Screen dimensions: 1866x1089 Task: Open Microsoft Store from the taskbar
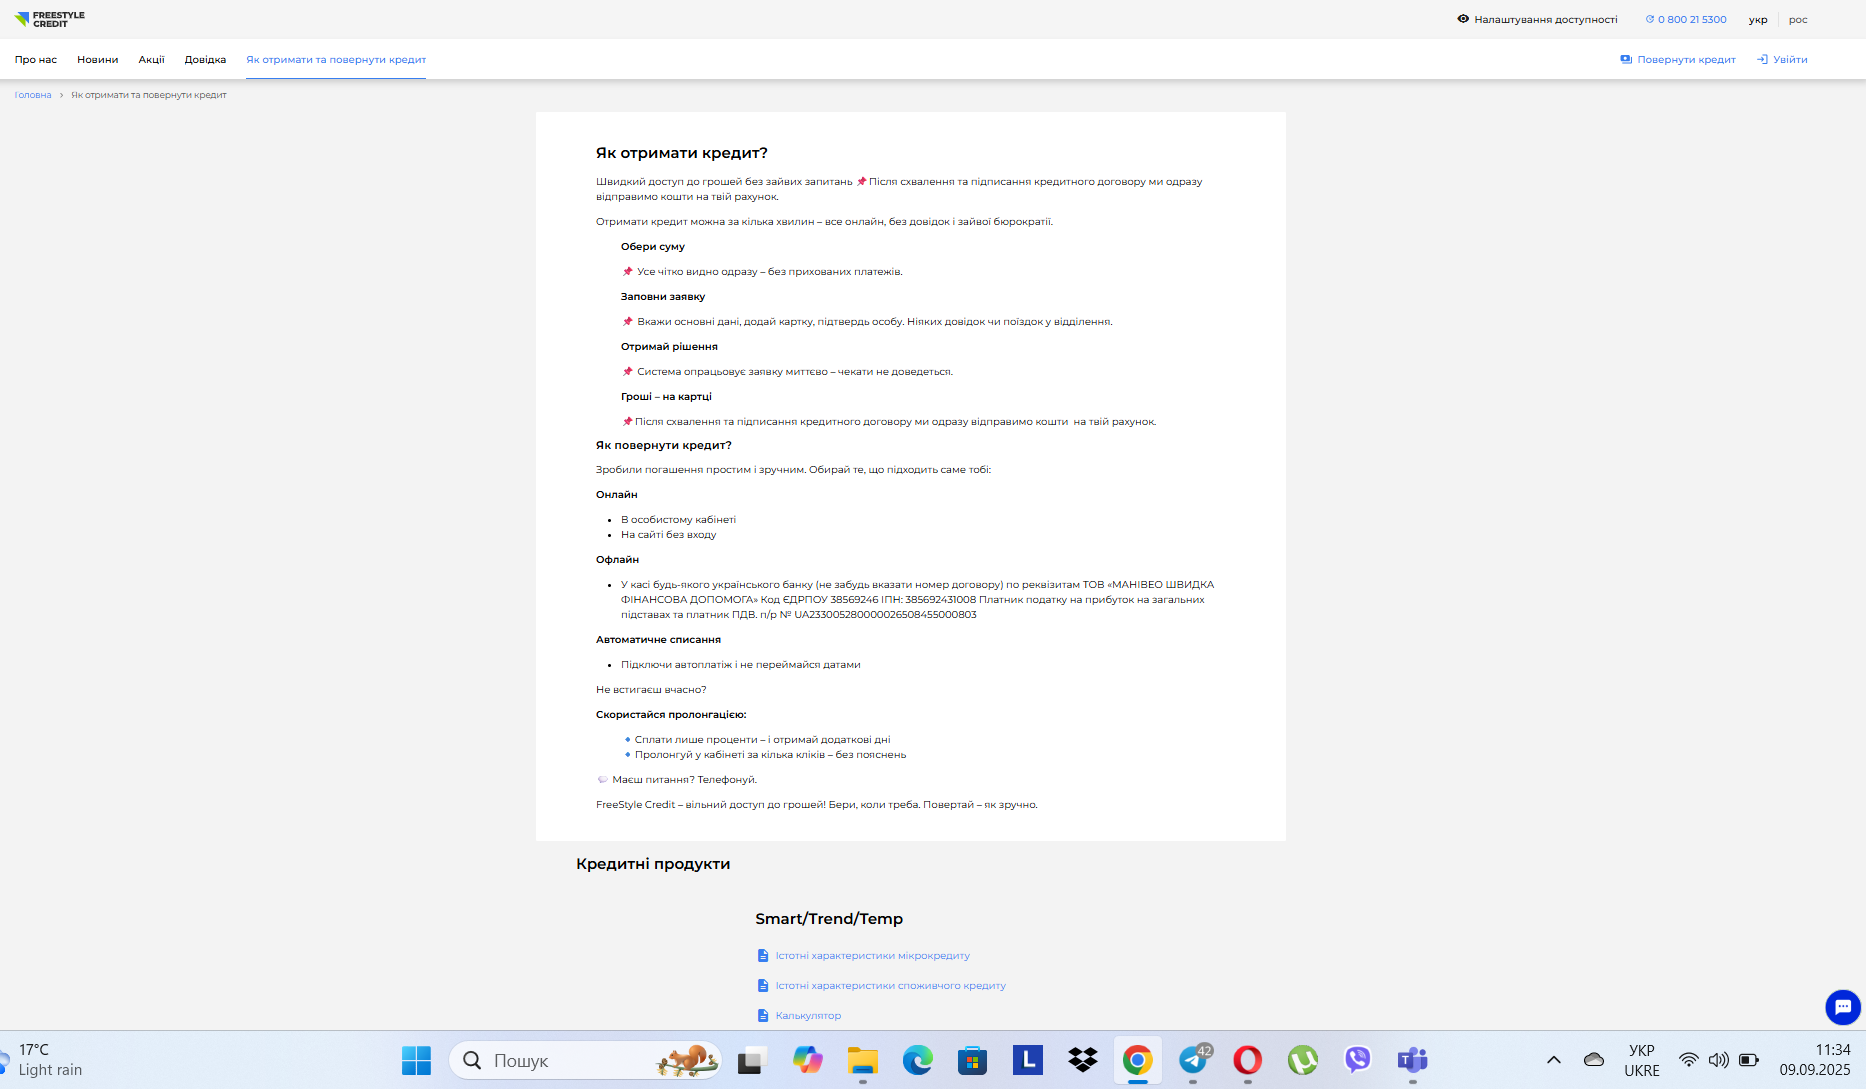(972, 1060)
